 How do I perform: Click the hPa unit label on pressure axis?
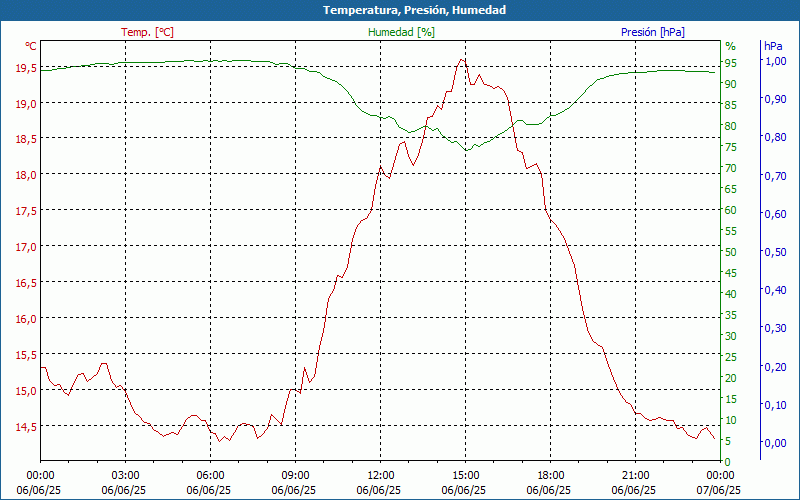point(773,45)
